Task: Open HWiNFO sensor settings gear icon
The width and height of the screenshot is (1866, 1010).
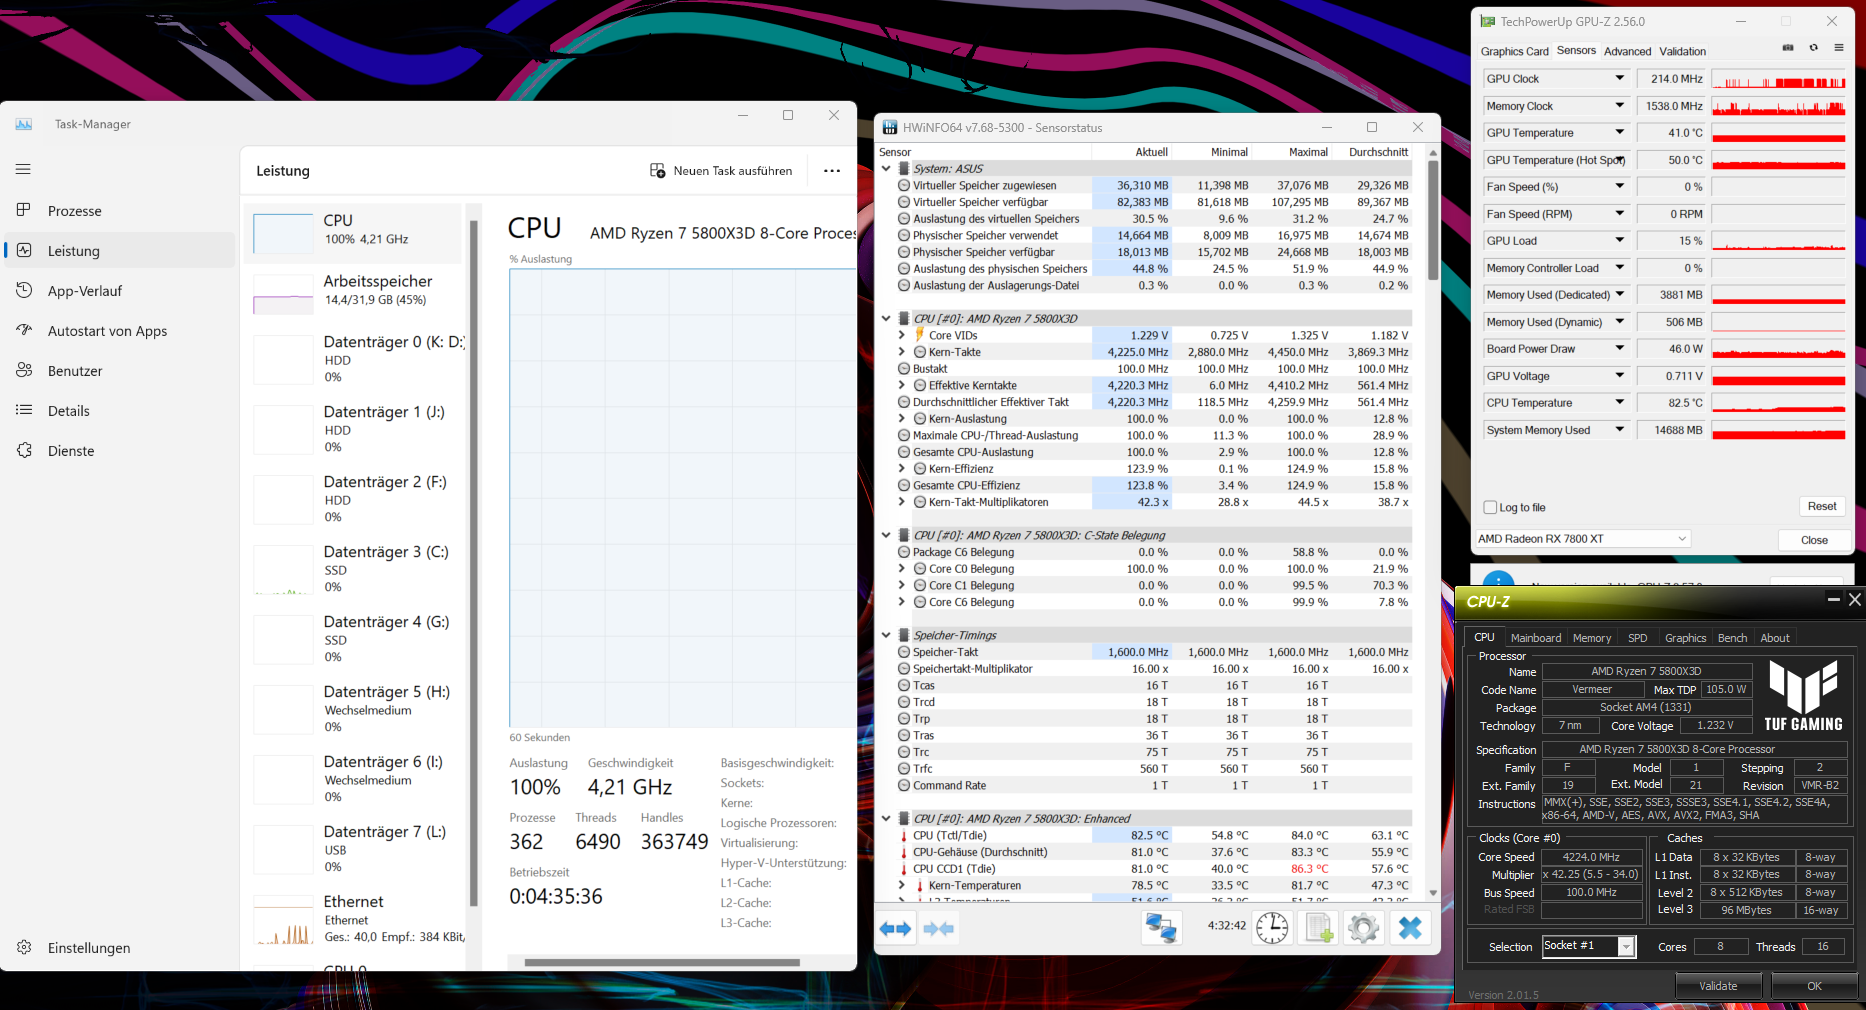Action: pyautogui.click(x=1363, y=928)
